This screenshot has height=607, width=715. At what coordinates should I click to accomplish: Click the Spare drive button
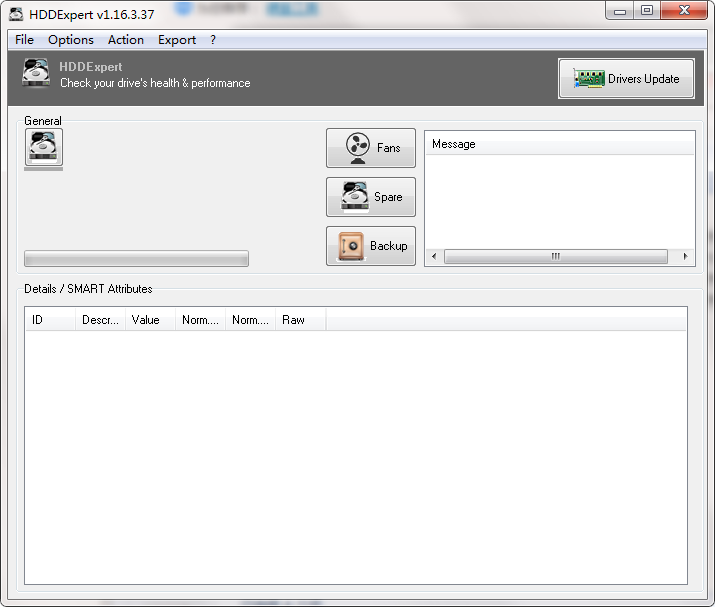click(371, 197)
